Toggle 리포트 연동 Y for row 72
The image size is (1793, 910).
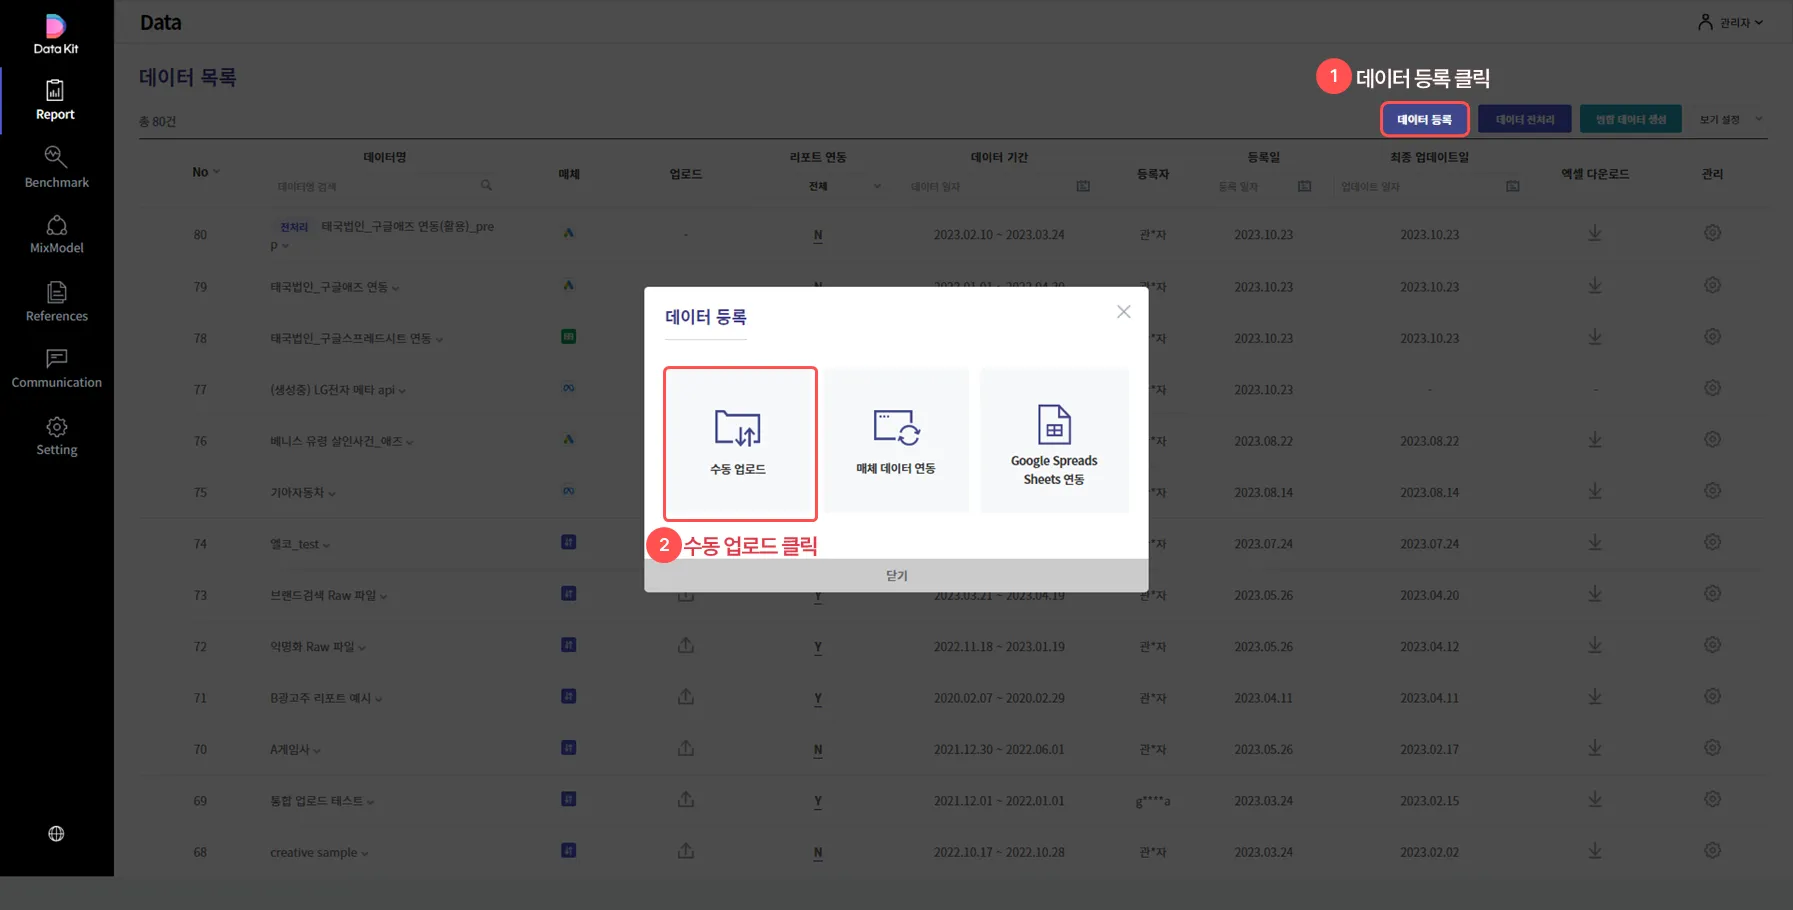(818, 647)
